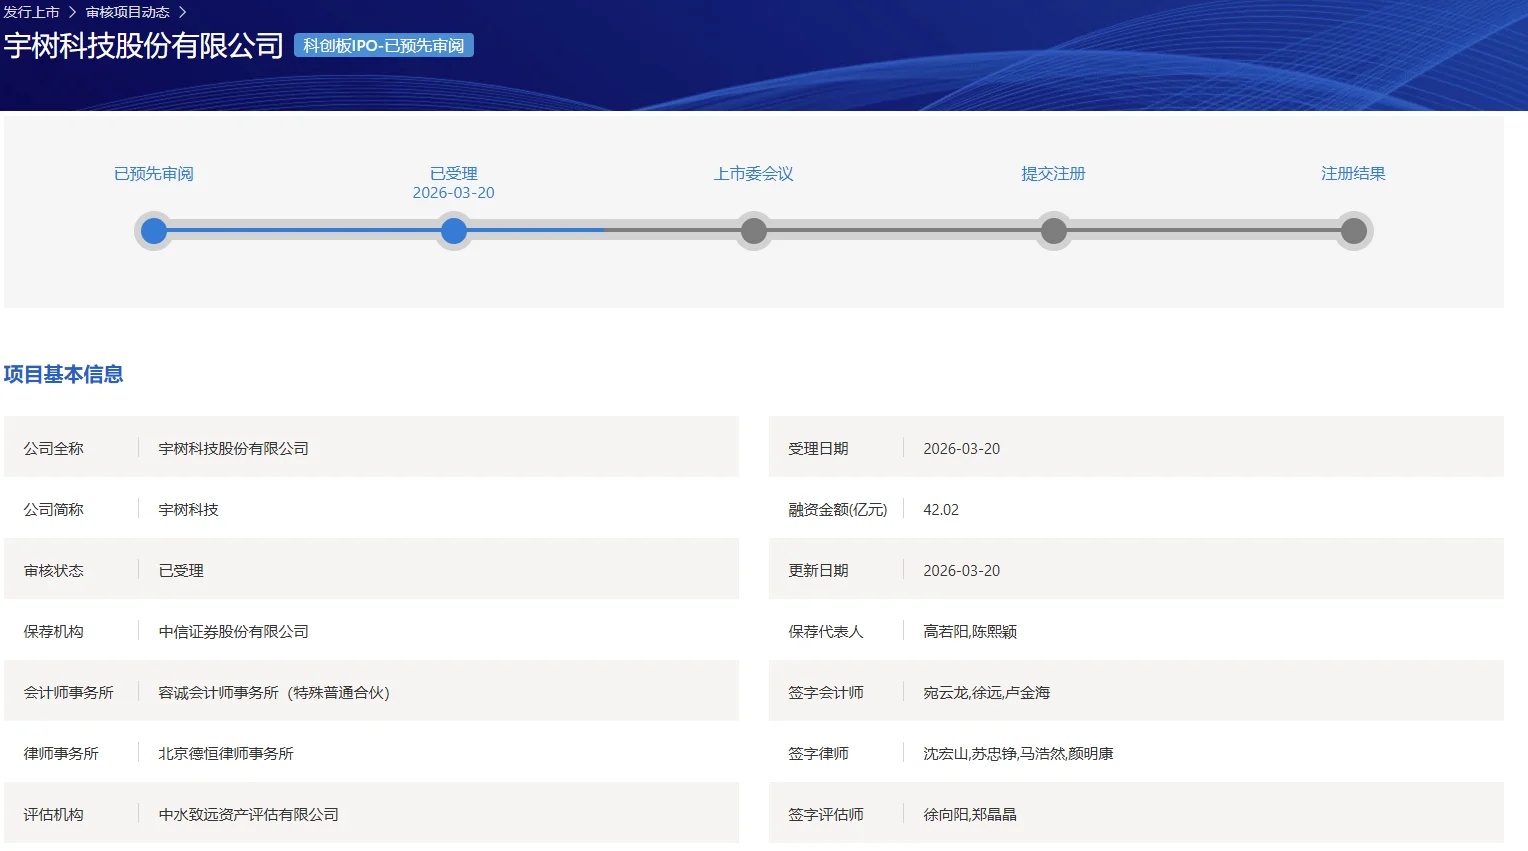Open the 审核项目动态 breadcrumb link
The width and height of the screenshot is (1528, 851).
128,12
